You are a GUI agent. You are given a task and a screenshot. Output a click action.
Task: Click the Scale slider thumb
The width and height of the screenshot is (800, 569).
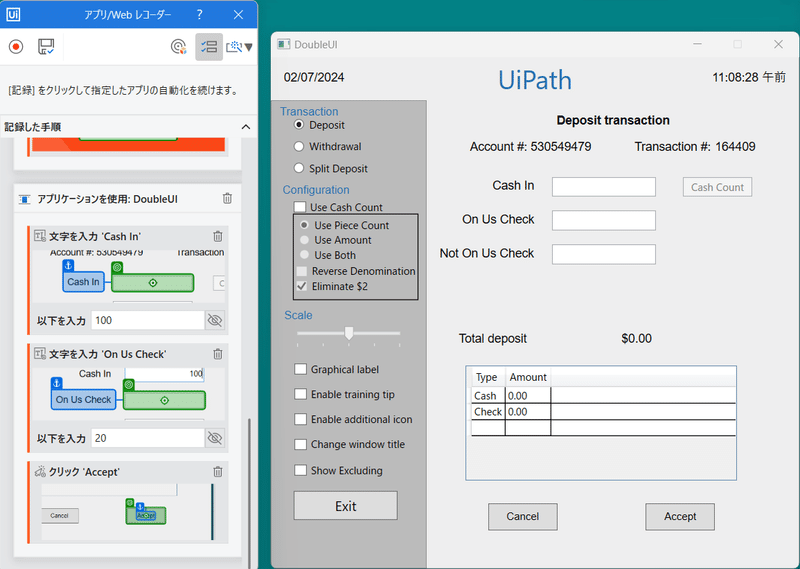(x=349, y=333)
